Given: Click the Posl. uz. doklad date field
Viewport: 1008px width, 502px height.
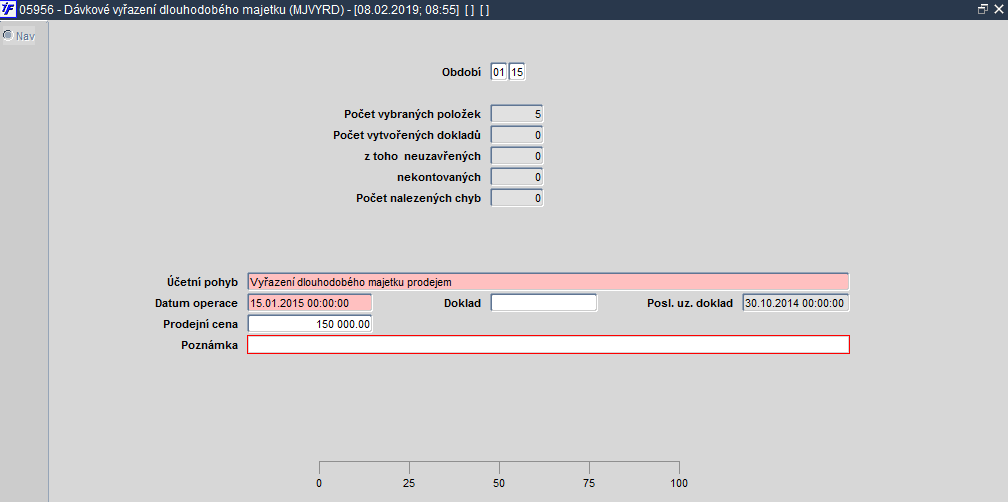Looking at the screenshot, I should click(x=796, y=303).
